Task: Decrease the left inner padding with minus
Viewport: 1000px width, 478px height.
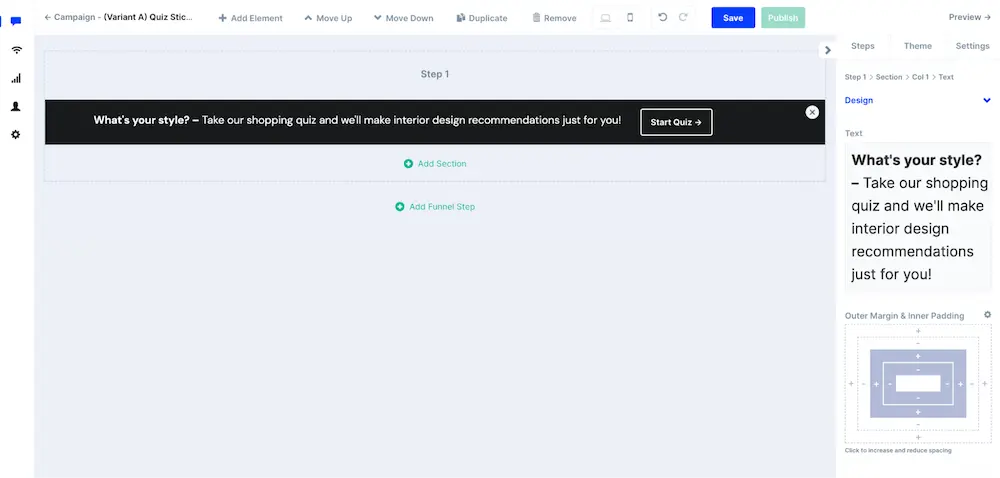Action: (x=890, y=384)
